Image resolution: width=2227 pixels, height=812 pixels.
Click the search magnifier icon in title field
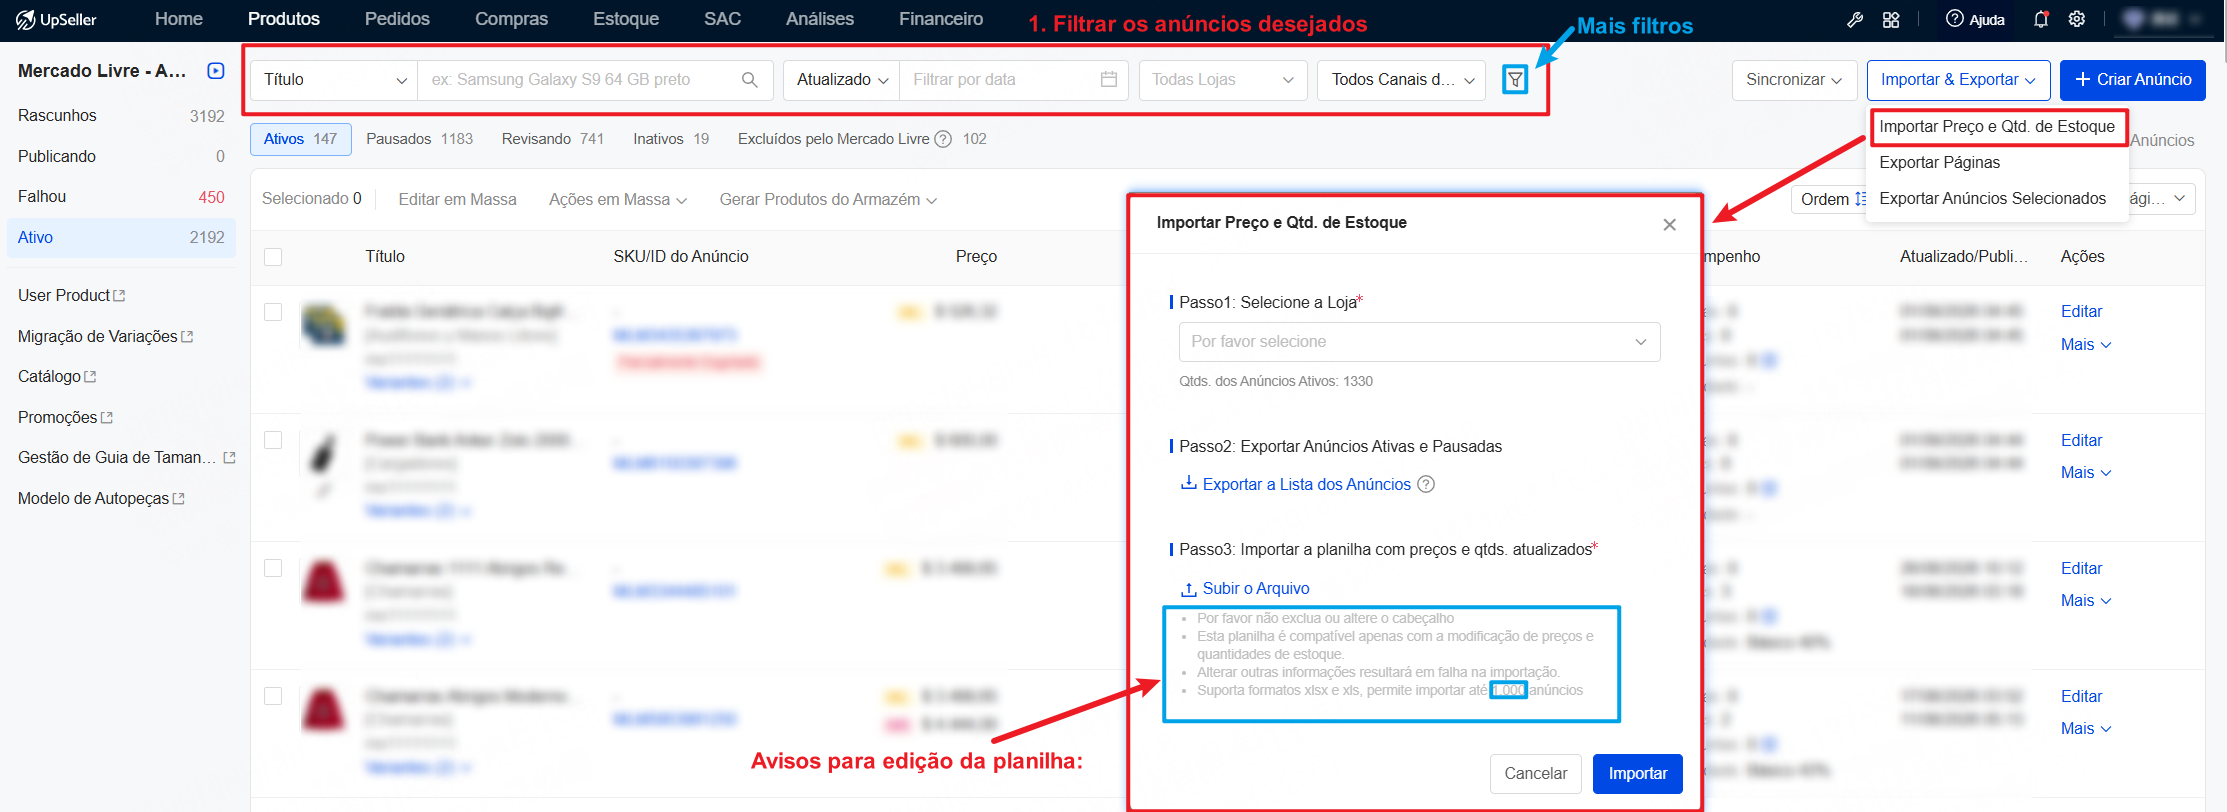click(x=750, y=80)
